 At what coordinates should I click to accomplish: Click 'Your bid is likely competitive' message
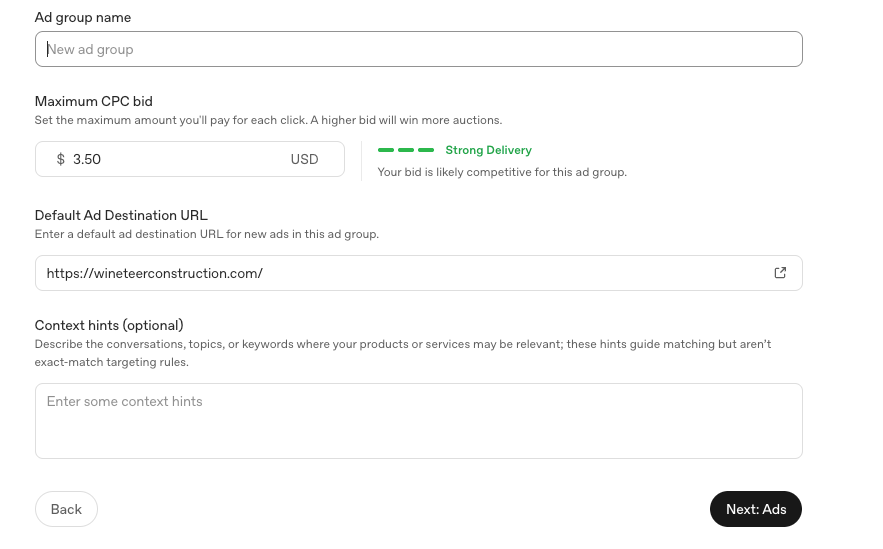[502, 172]
